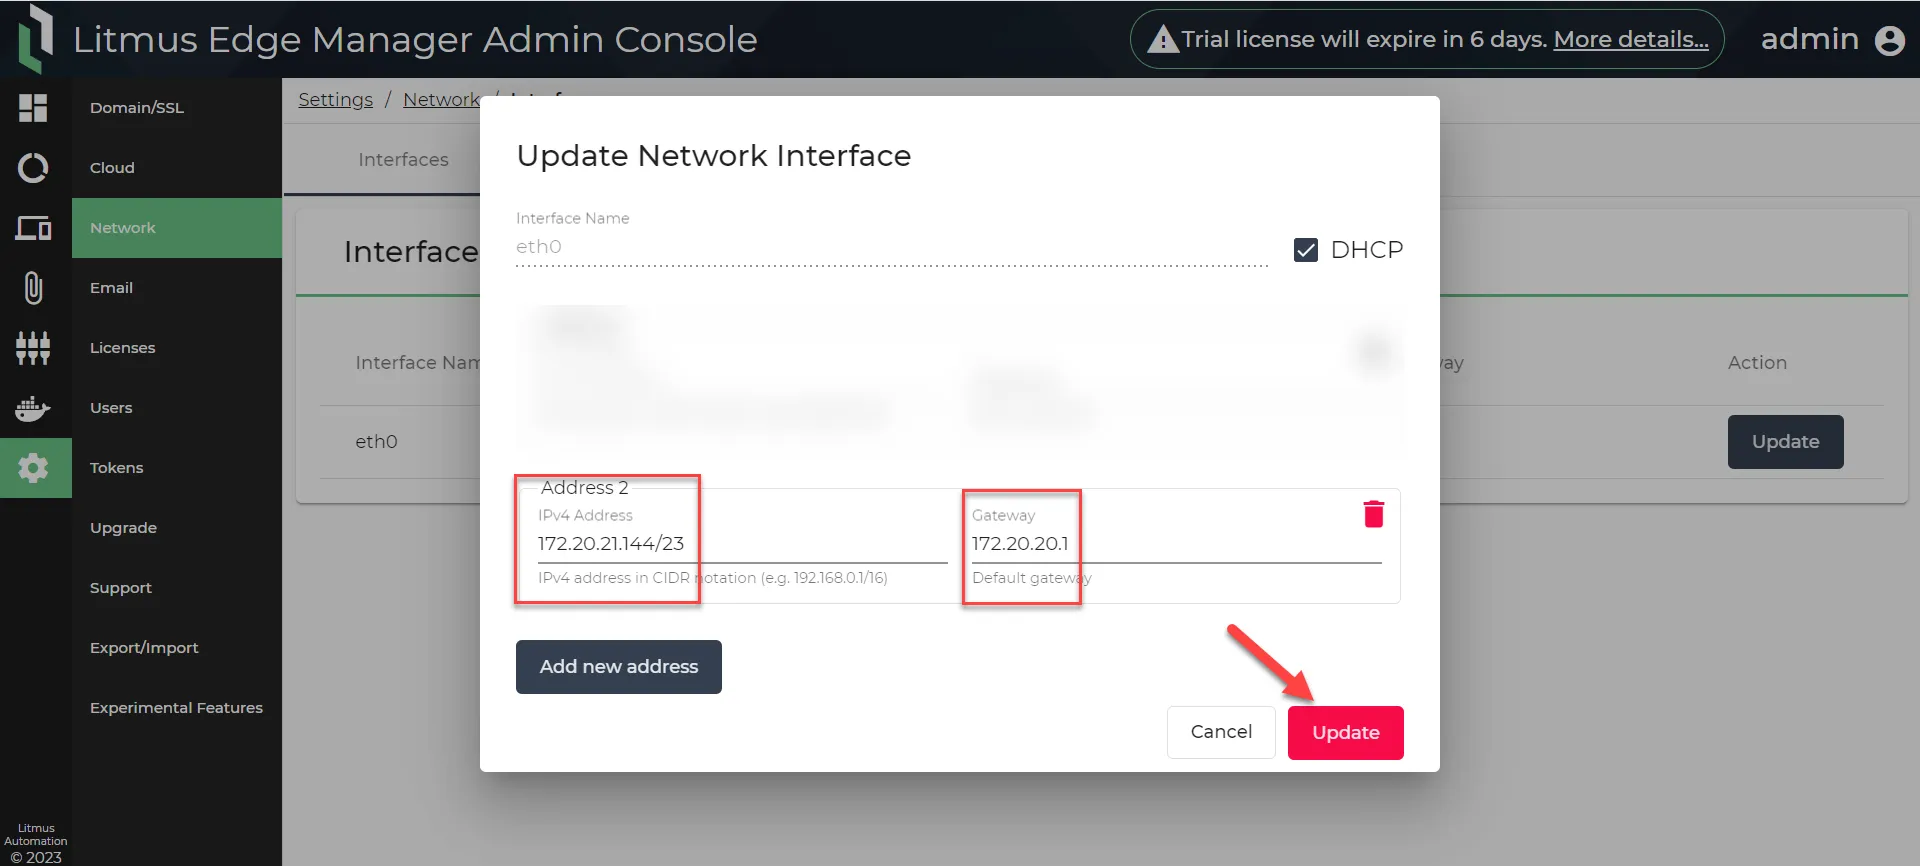
Task: Click the eth0 cell in the interfaces table
Action: pyautogui.click(x=377, y=442)
